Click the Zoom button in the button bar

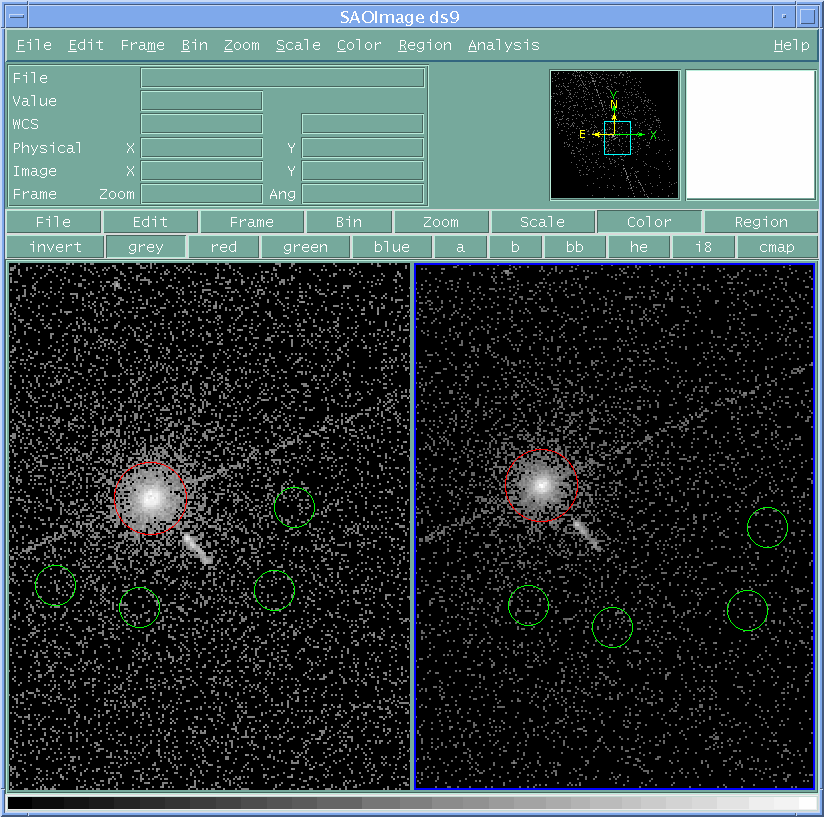tap(441, 222)
